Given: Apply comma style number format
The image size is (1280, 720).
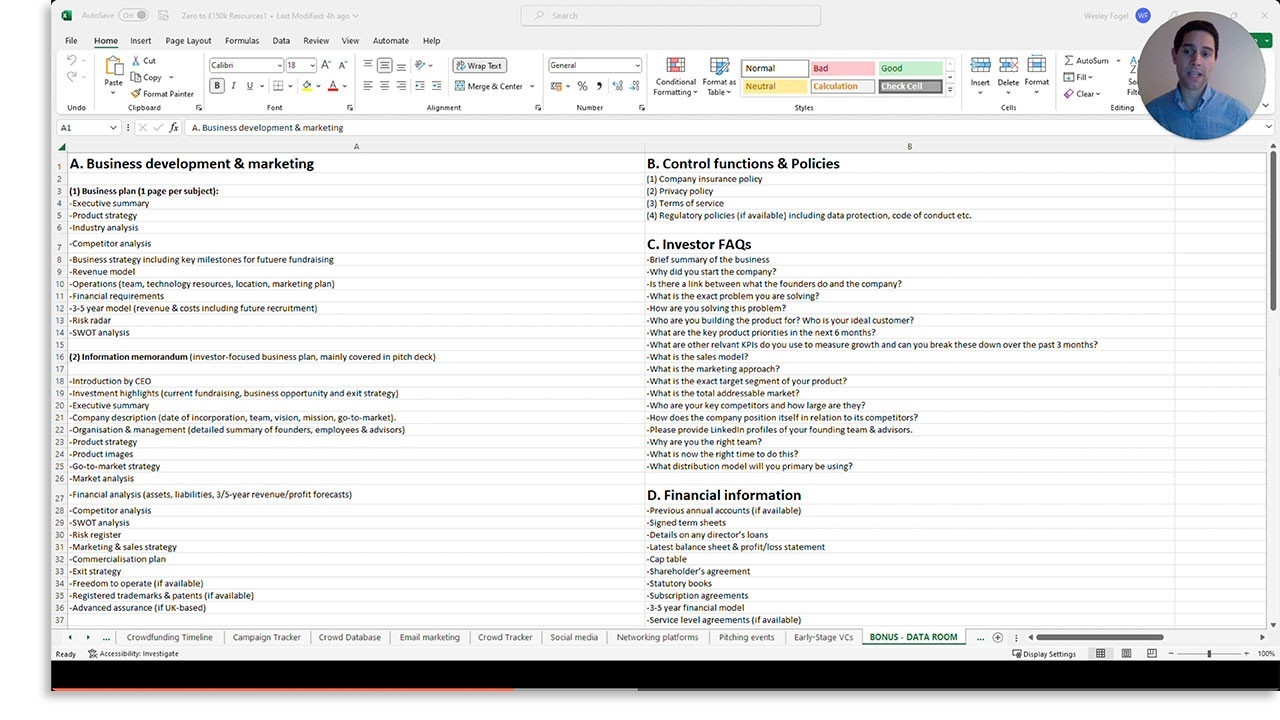Looking at the screenshot, I should coord(598,86).
